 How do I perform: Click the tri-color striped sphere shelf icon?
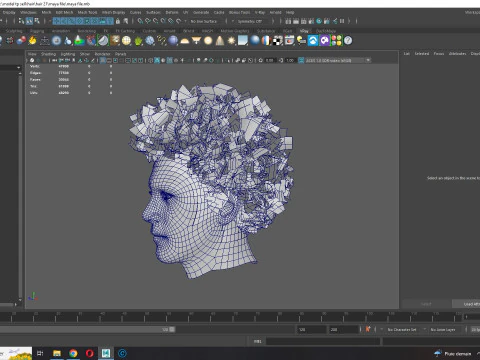[266, 41]
